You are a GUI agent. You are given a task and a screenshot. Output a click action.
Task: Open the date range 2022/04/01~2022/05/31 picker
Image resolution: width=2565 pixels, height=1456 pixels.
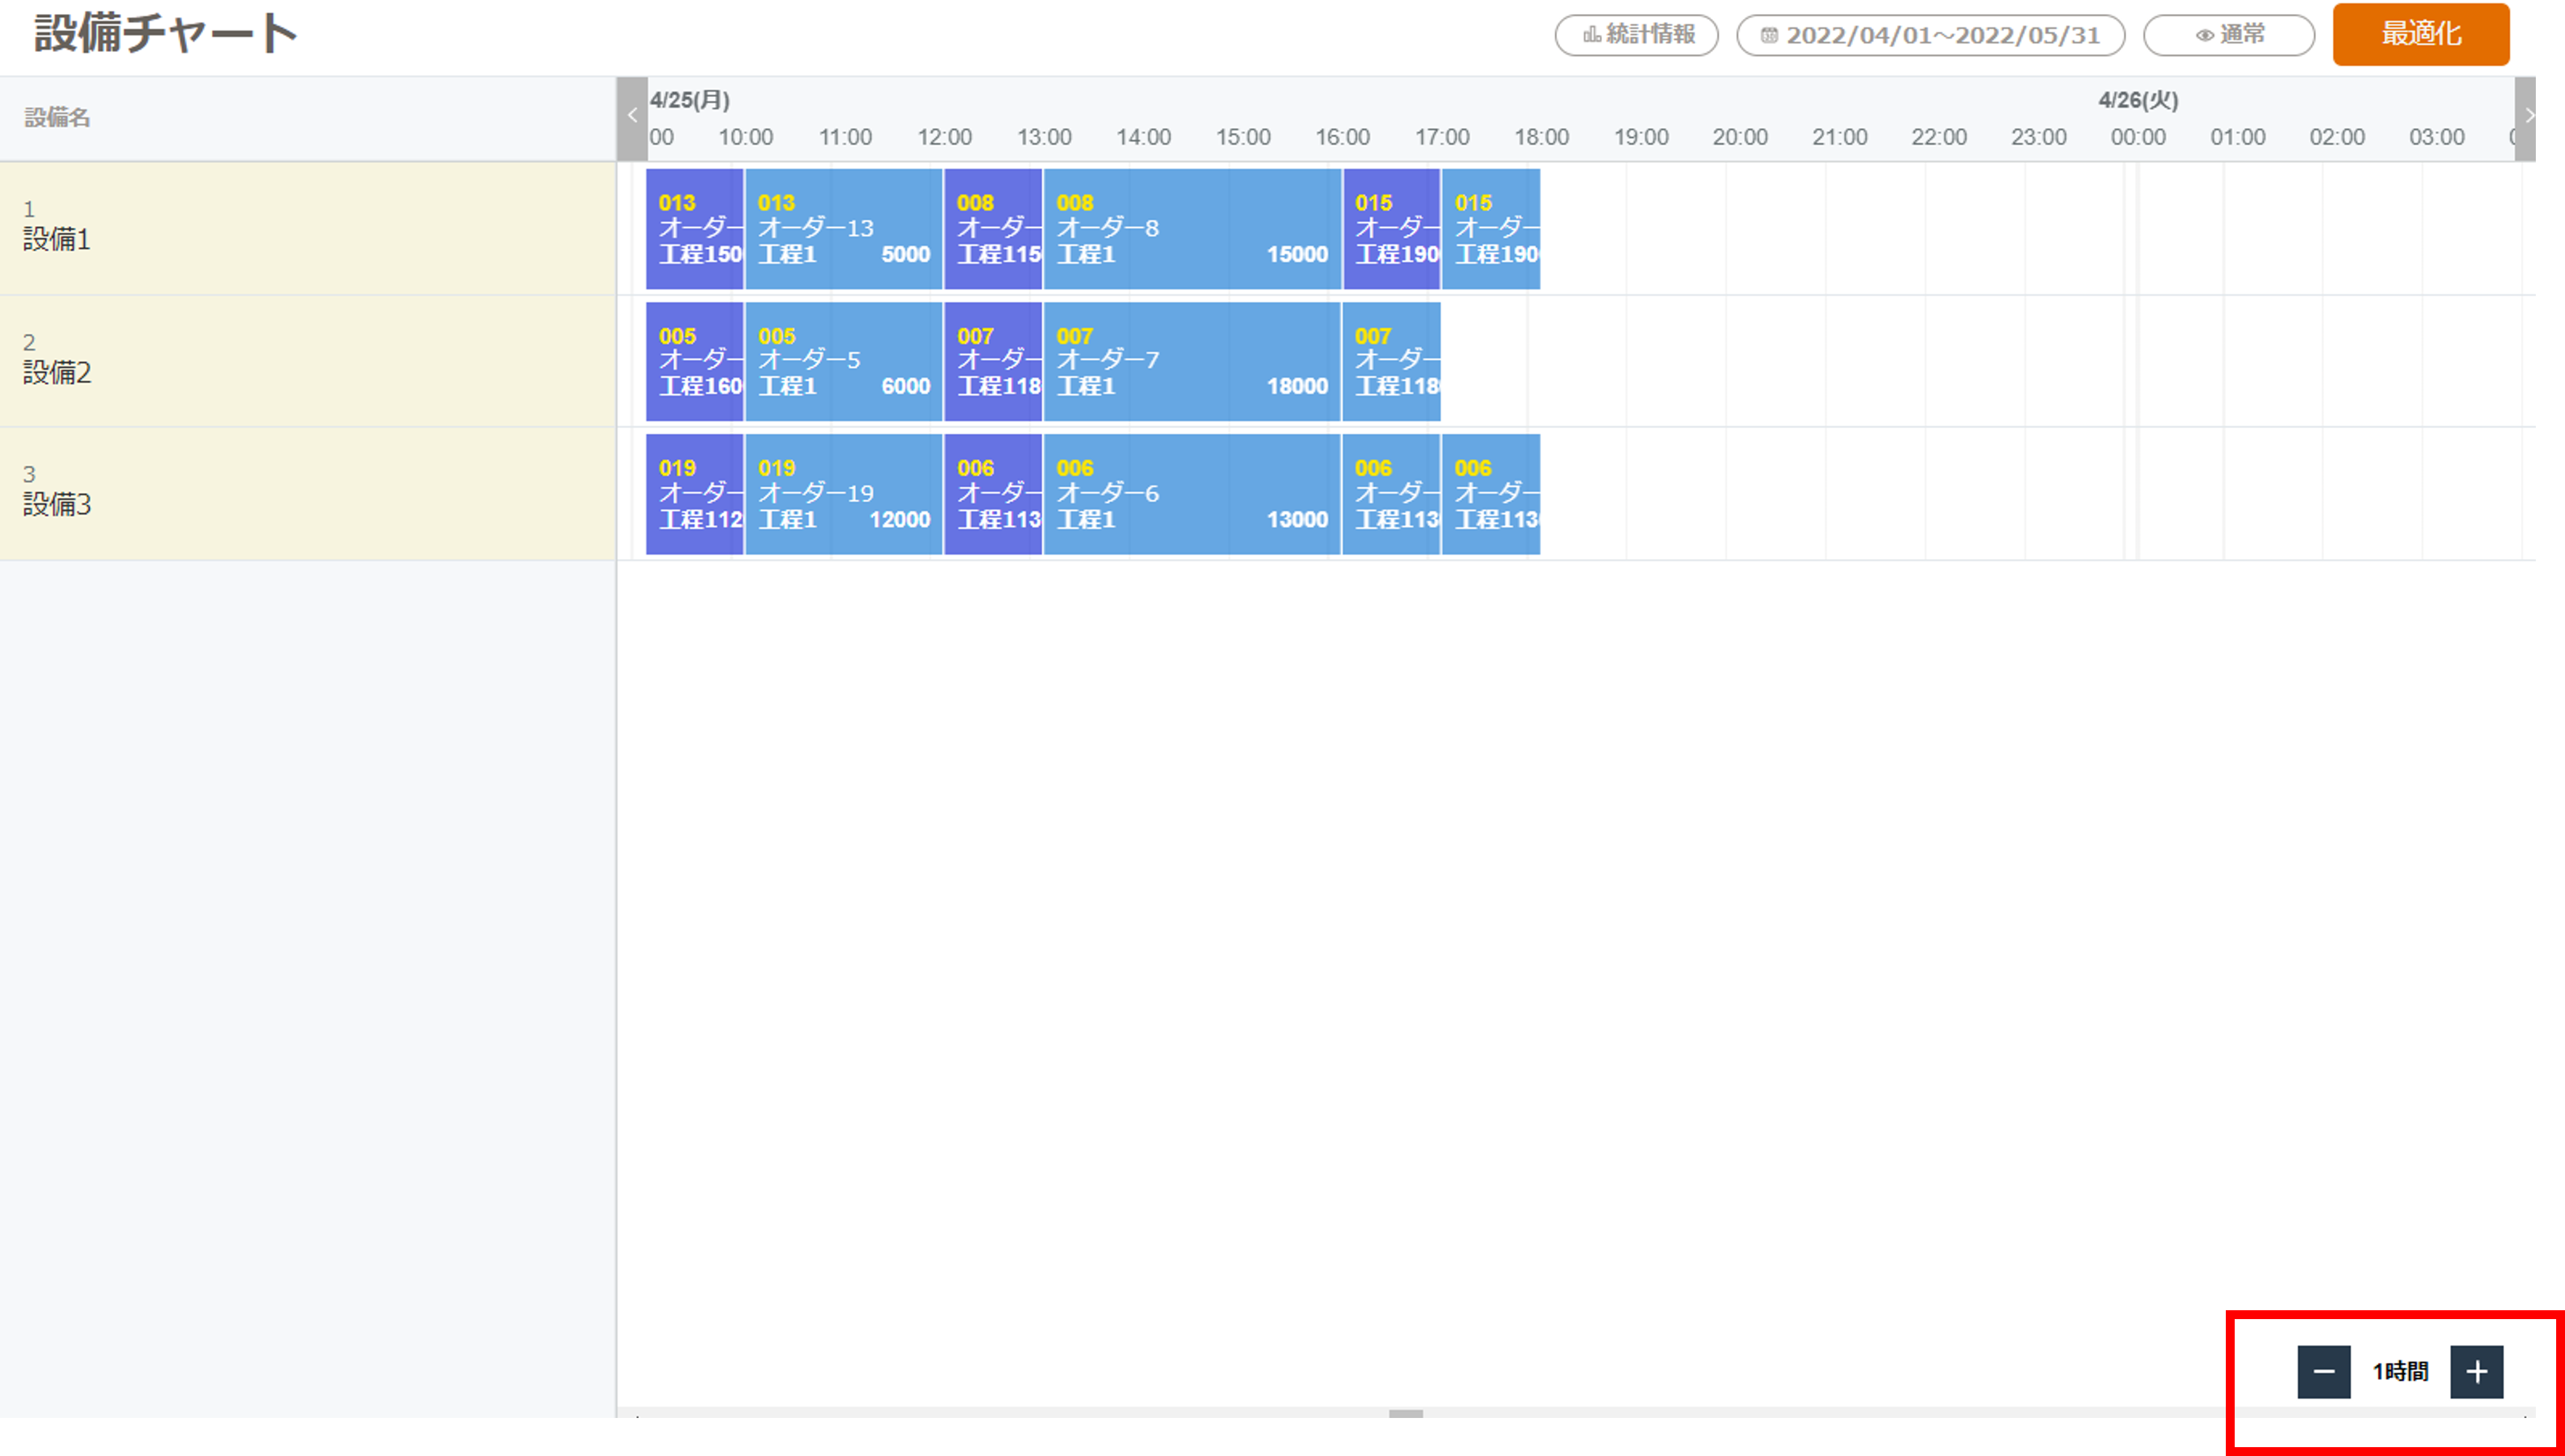point(1930,35)
